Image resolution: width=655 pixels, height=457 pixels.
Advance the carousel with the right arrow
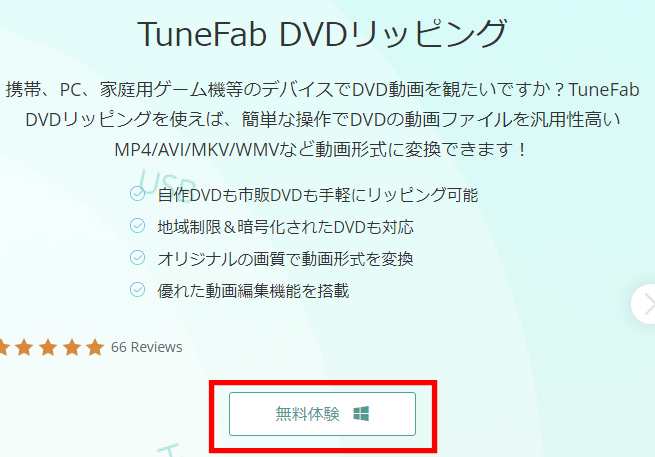click(x=645, y=304)
